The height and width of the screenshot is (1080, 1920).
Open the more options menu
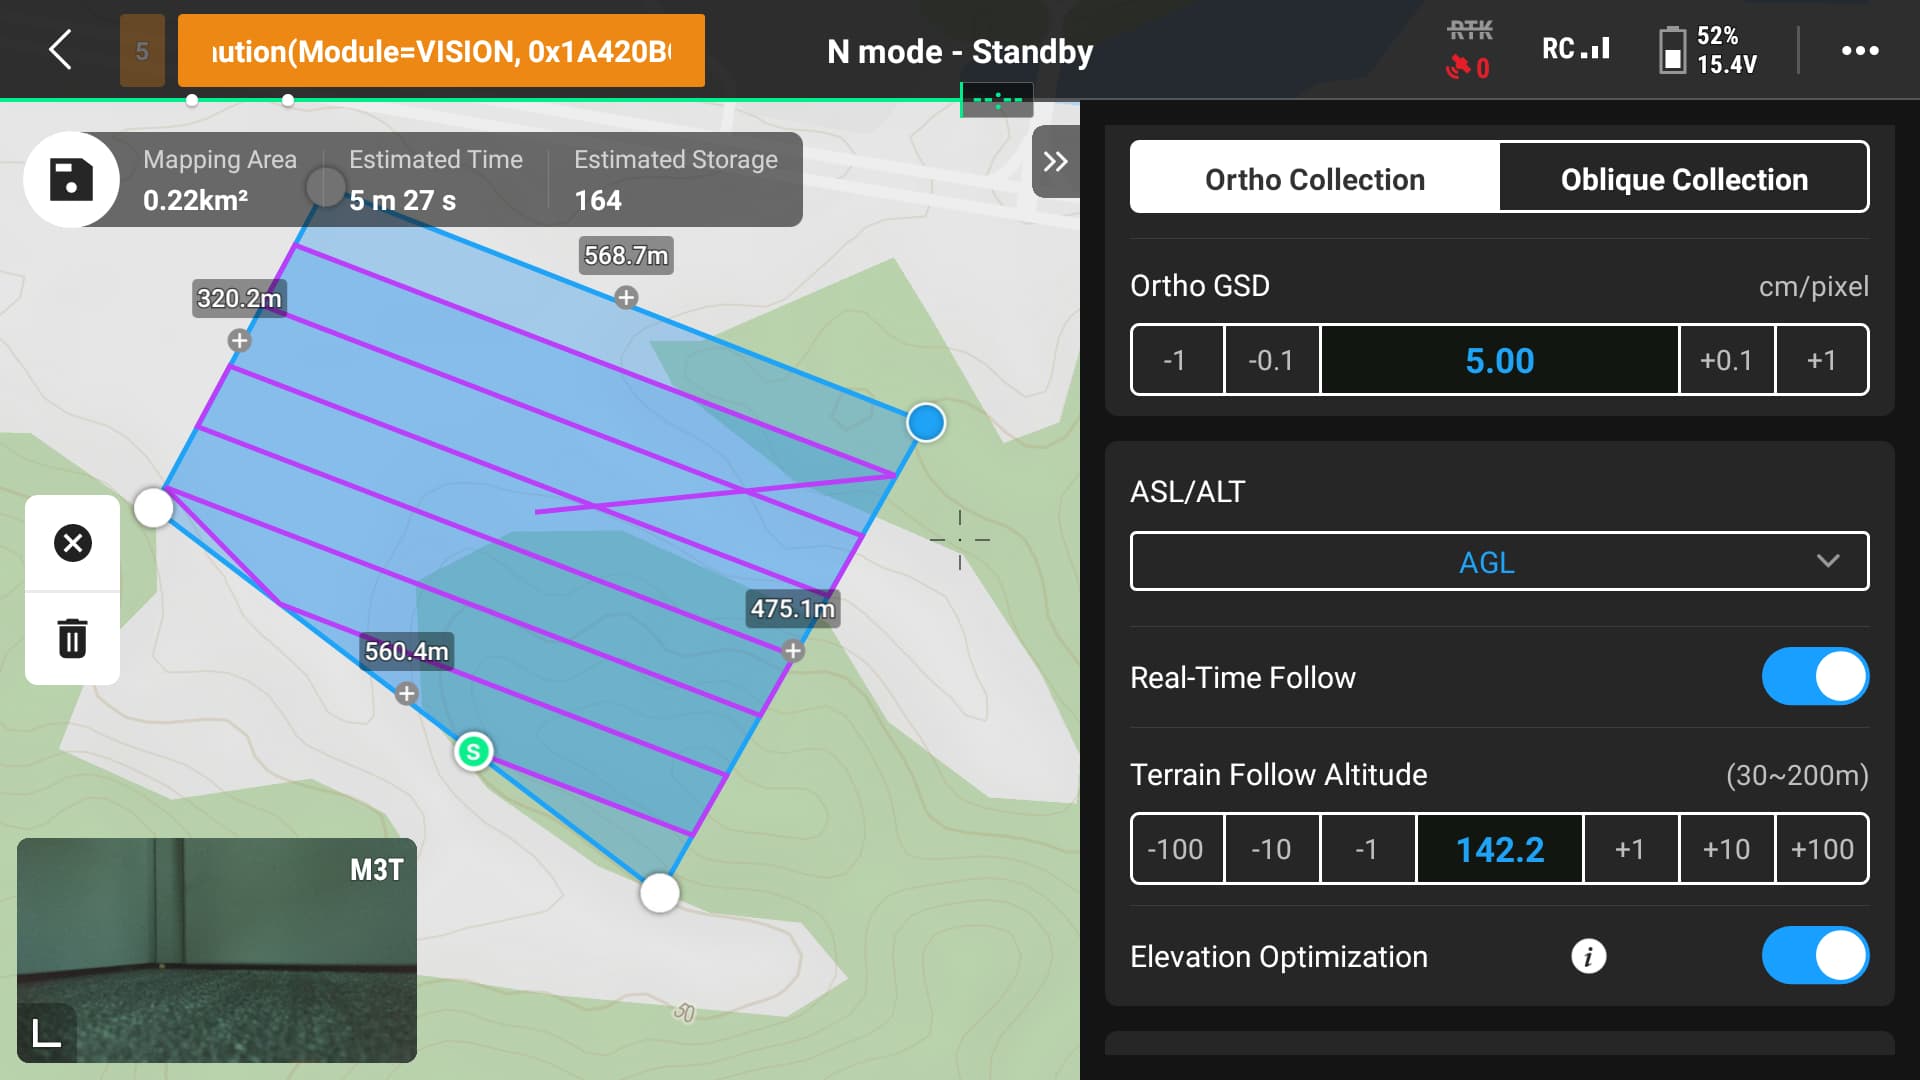(1859, 50)
